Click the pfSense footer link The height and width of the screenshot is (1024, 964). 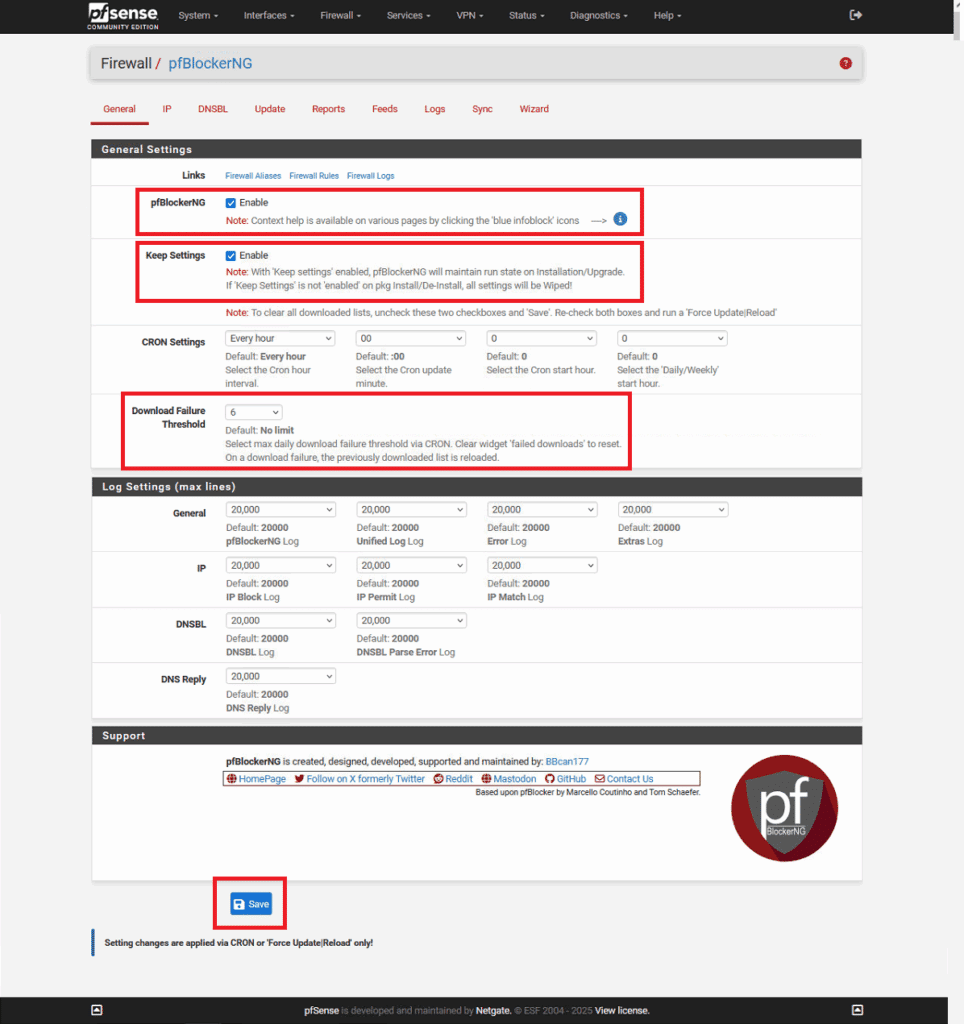coord(321,1010)
